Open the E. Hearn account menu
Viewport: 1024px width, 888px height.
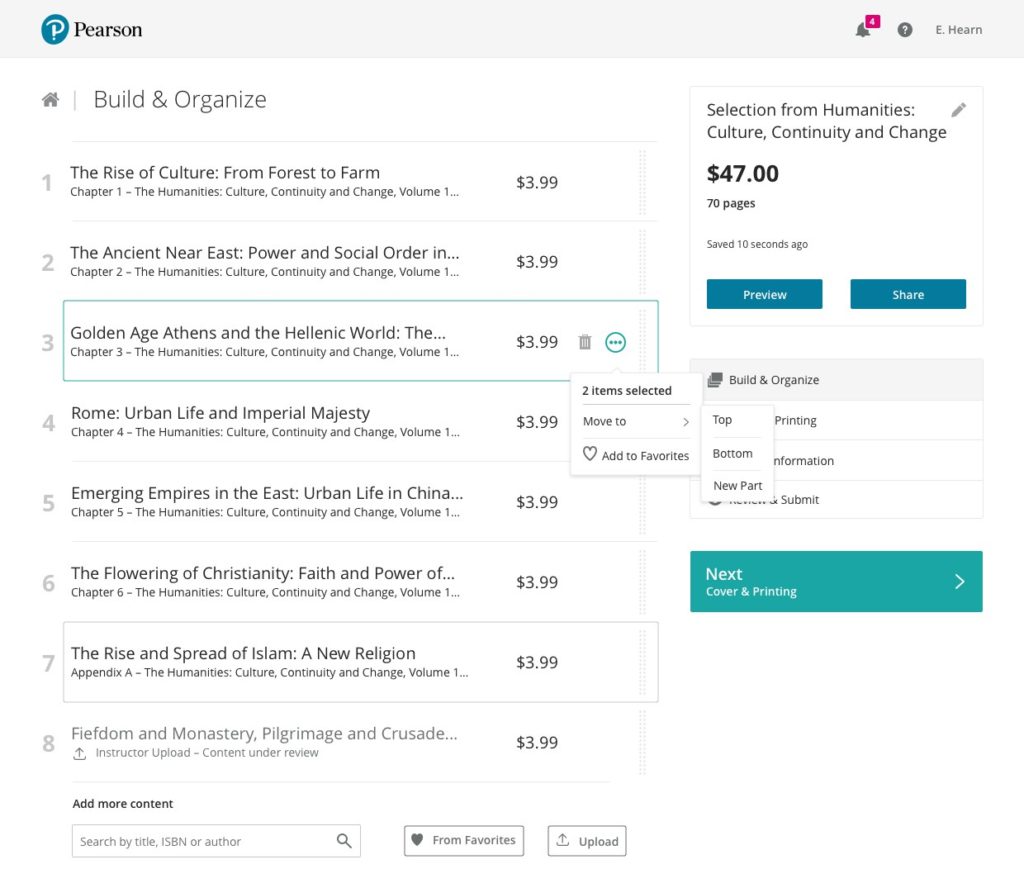[958, 30]
